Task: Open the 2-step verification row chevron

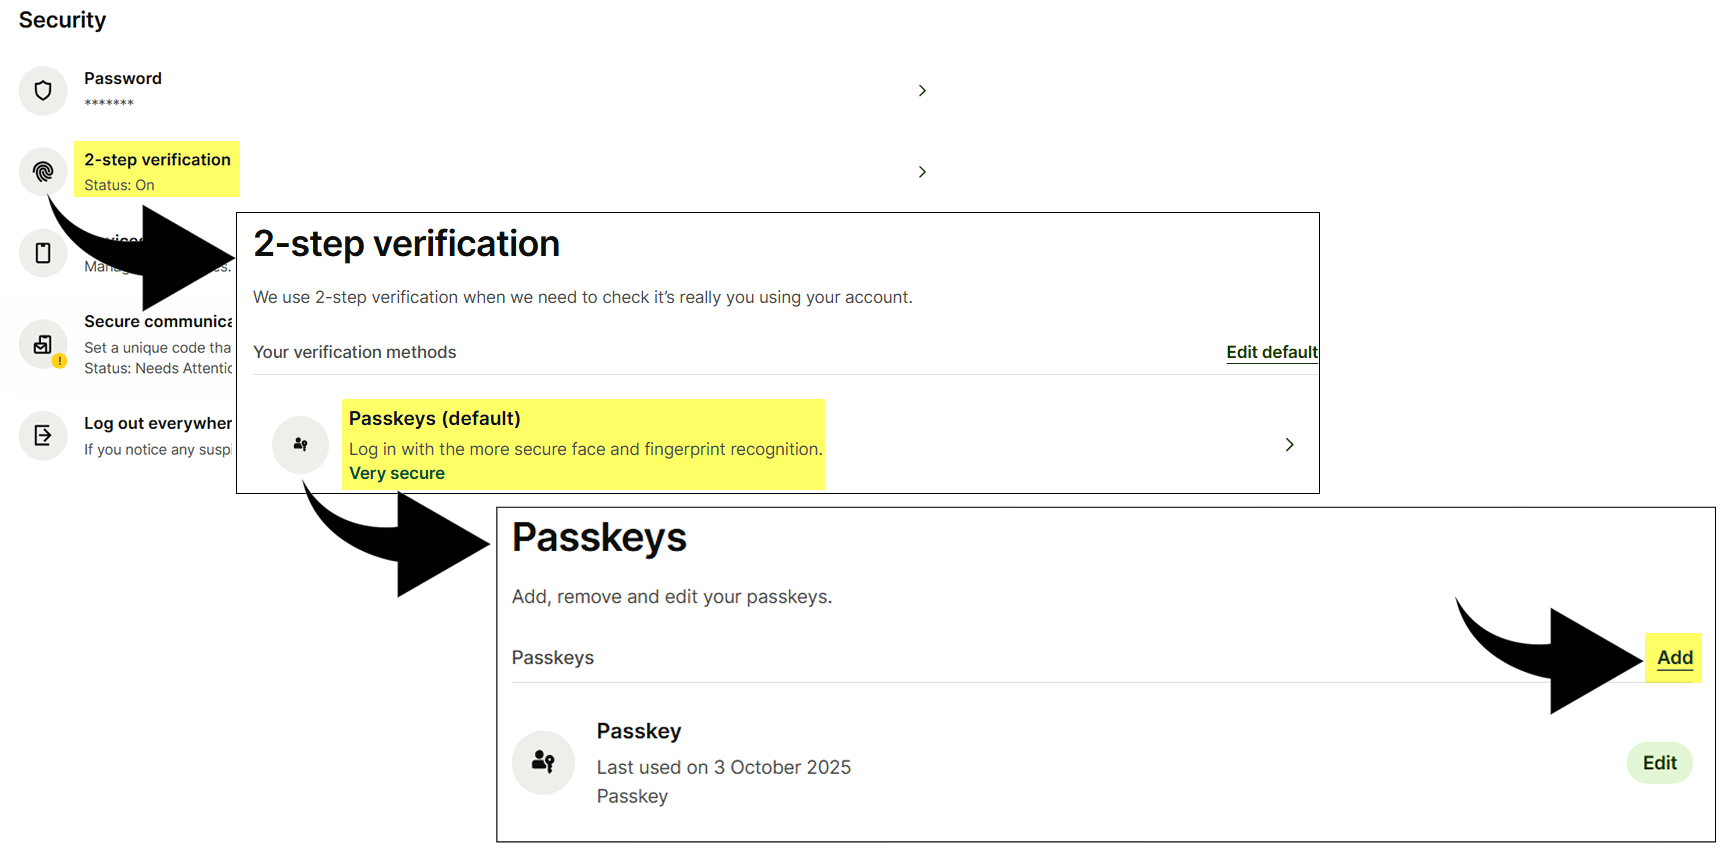Action: tap(922, 171)
